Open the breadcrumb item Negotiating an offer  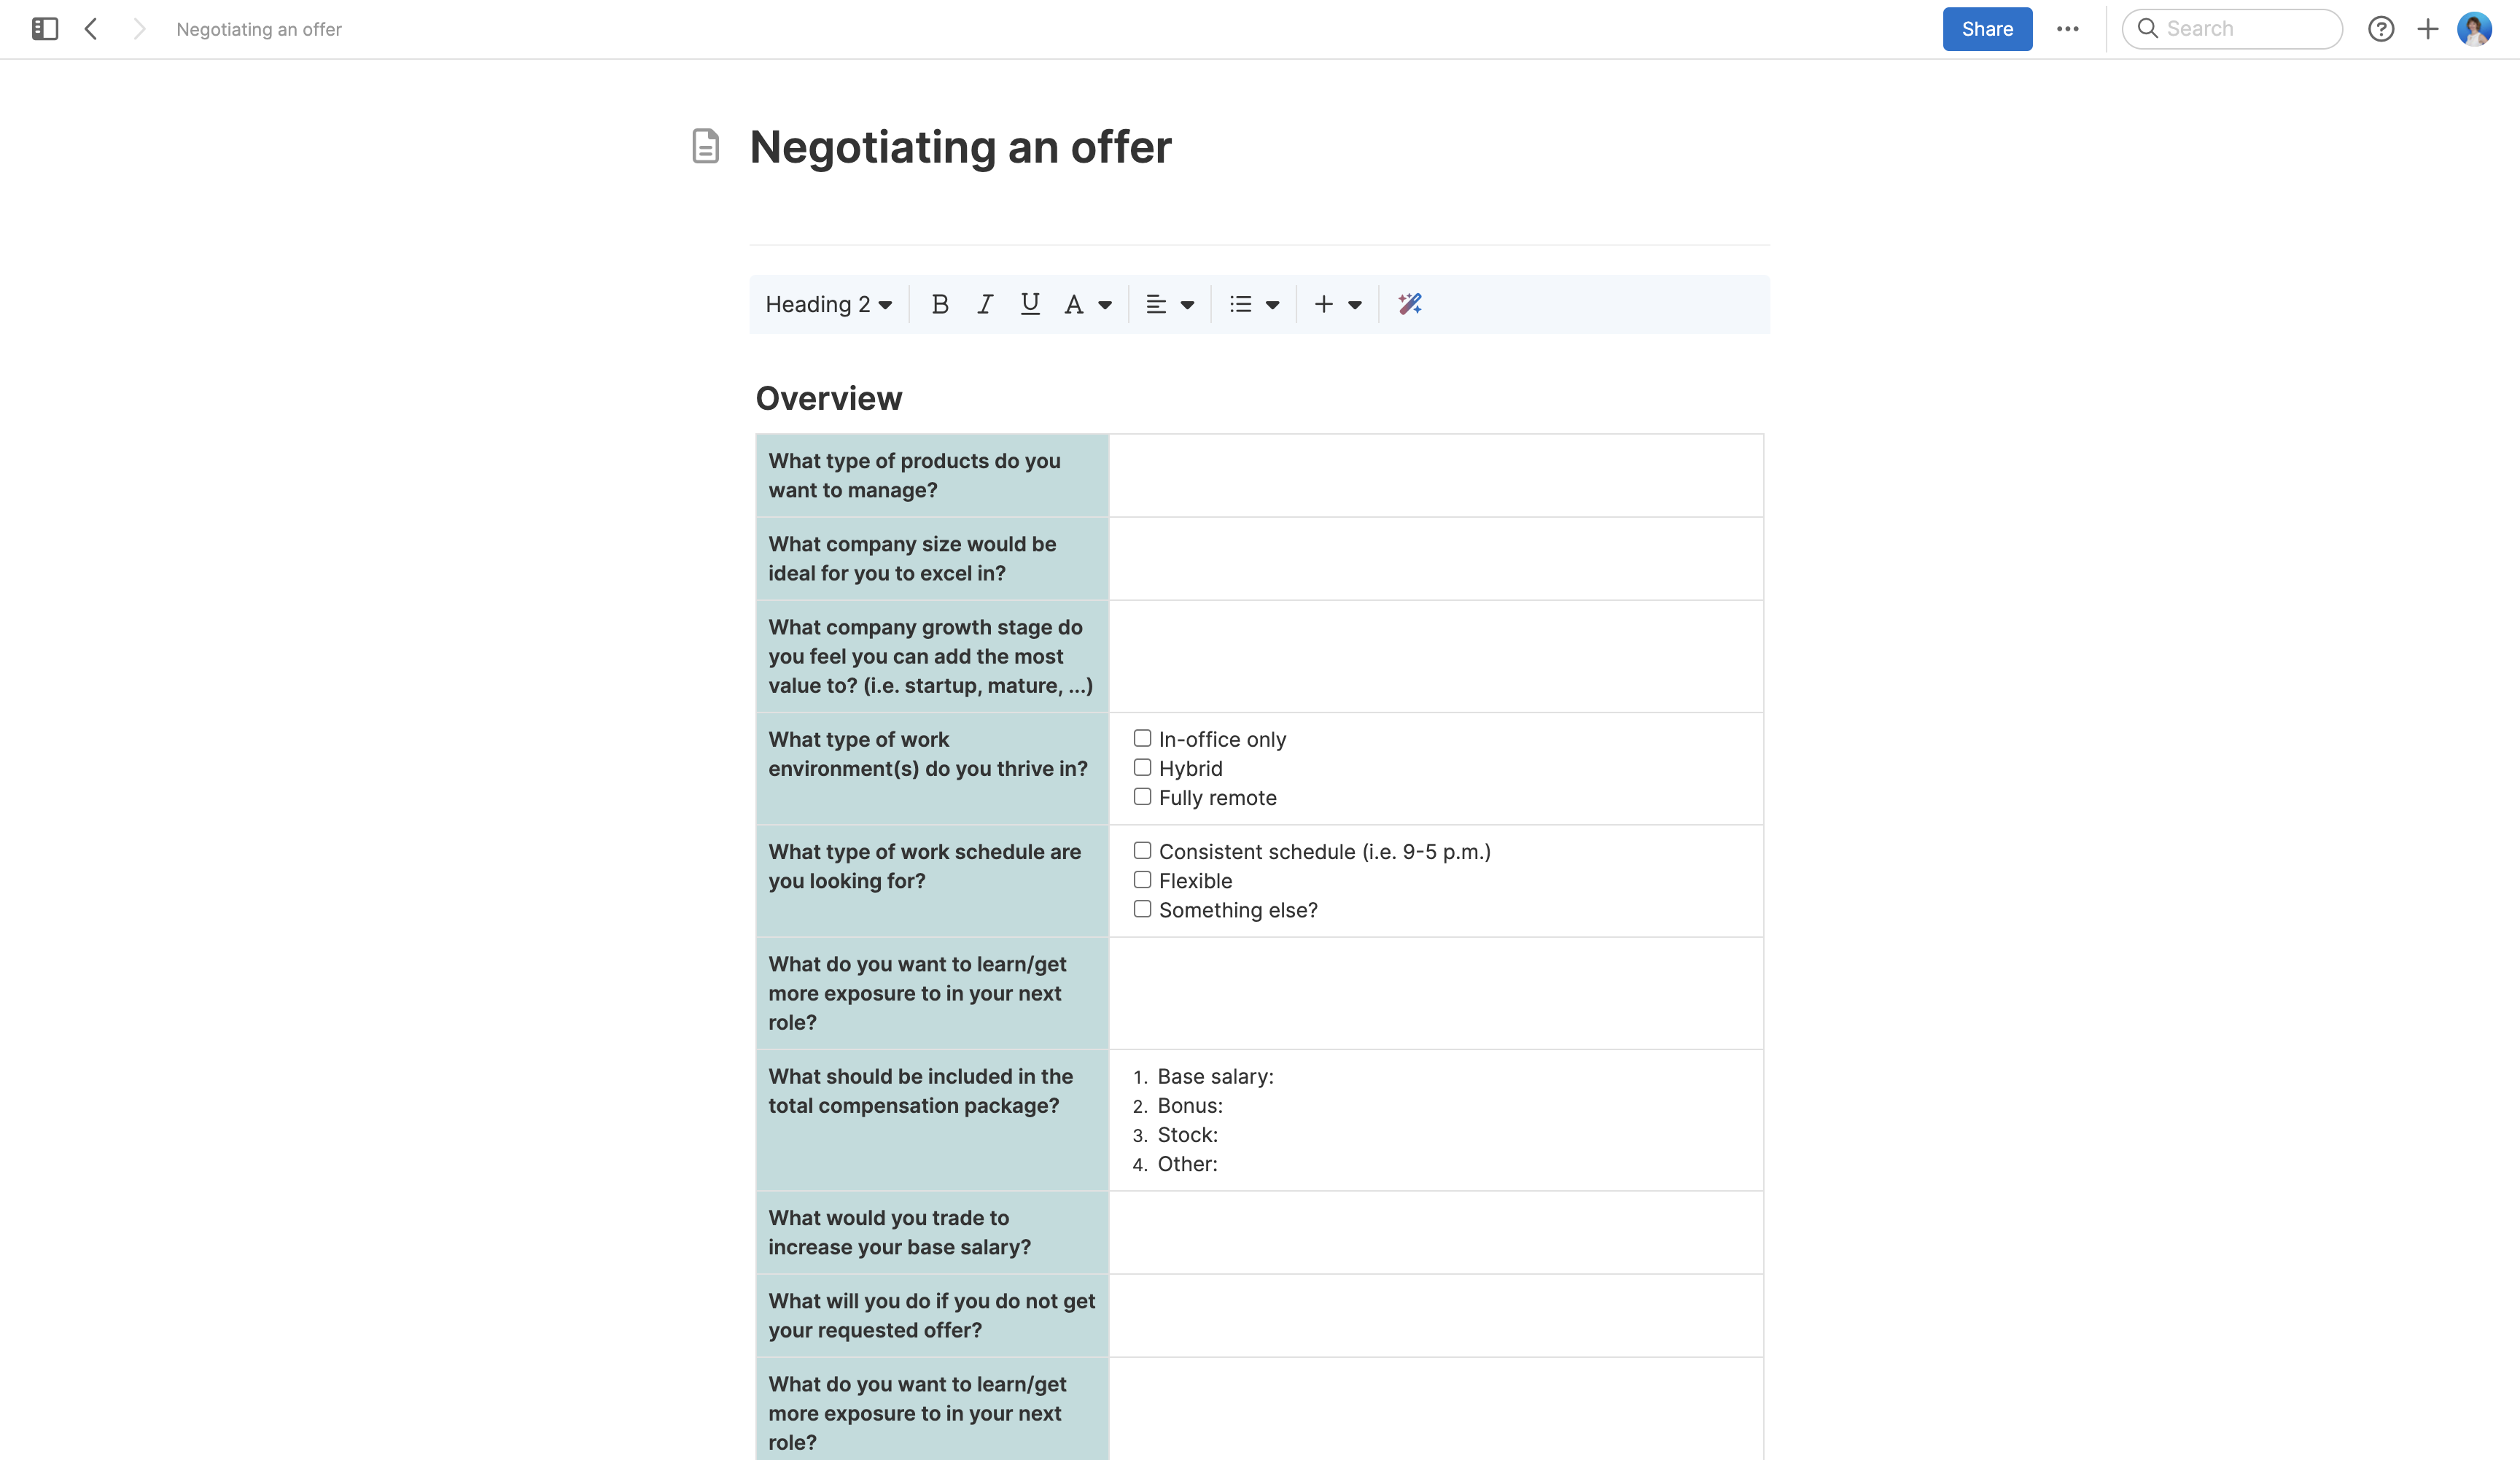(259, 29)
